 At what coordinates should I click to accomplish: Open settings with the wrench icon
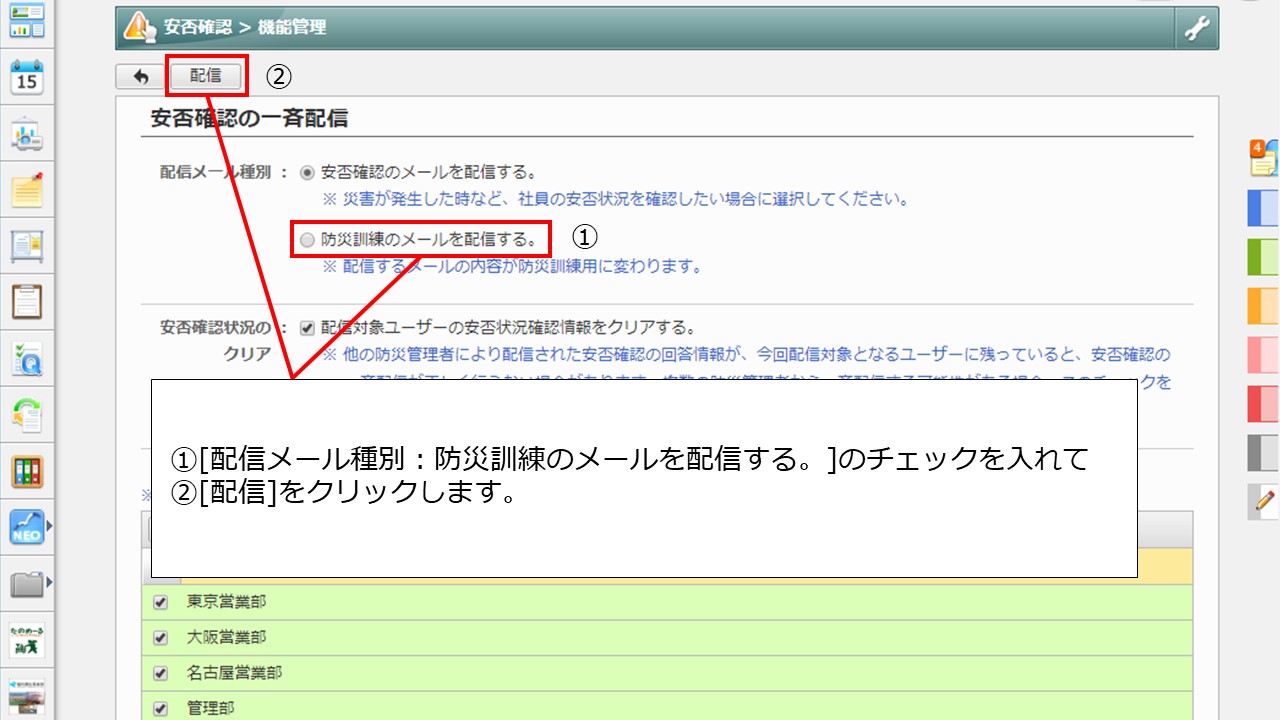pyautogui.click(x=1196, y=29)
